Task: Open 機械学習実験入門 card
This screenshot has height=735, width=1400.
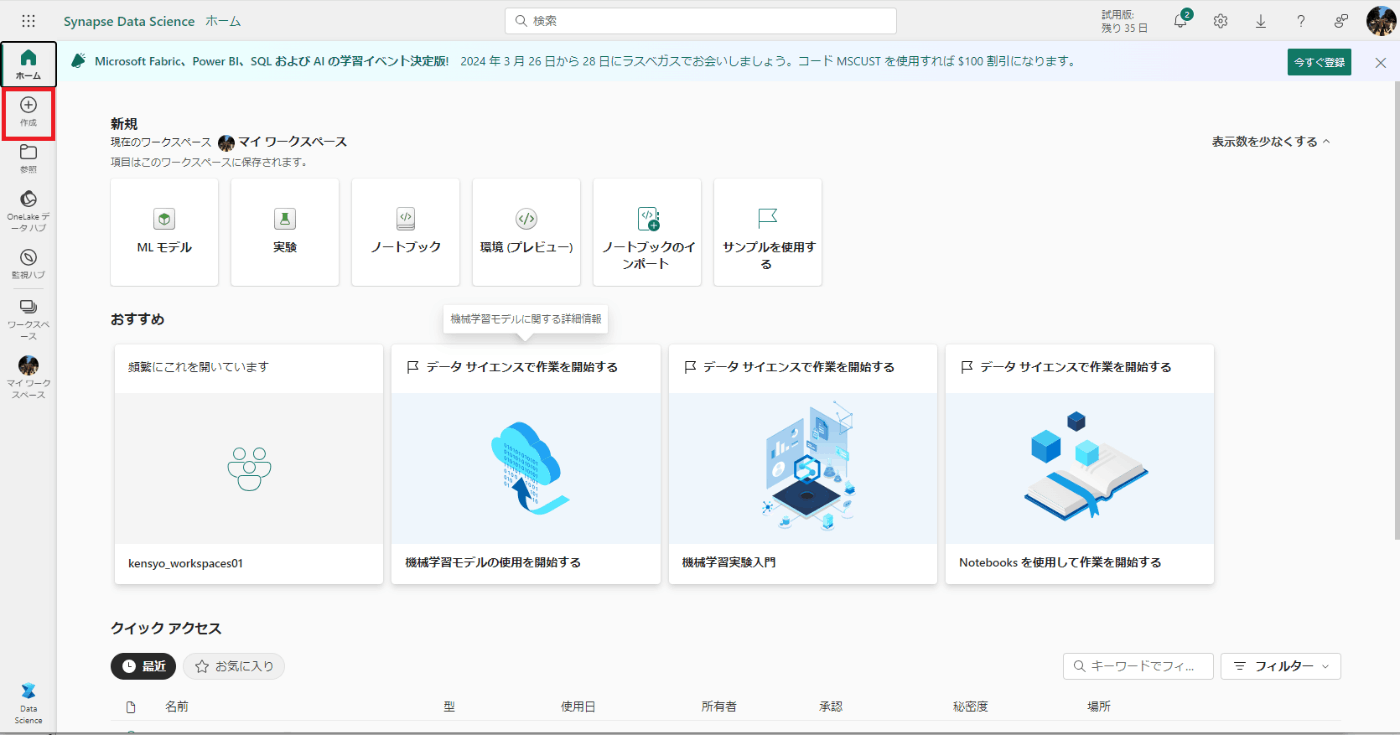Action: tap(803, 464)
